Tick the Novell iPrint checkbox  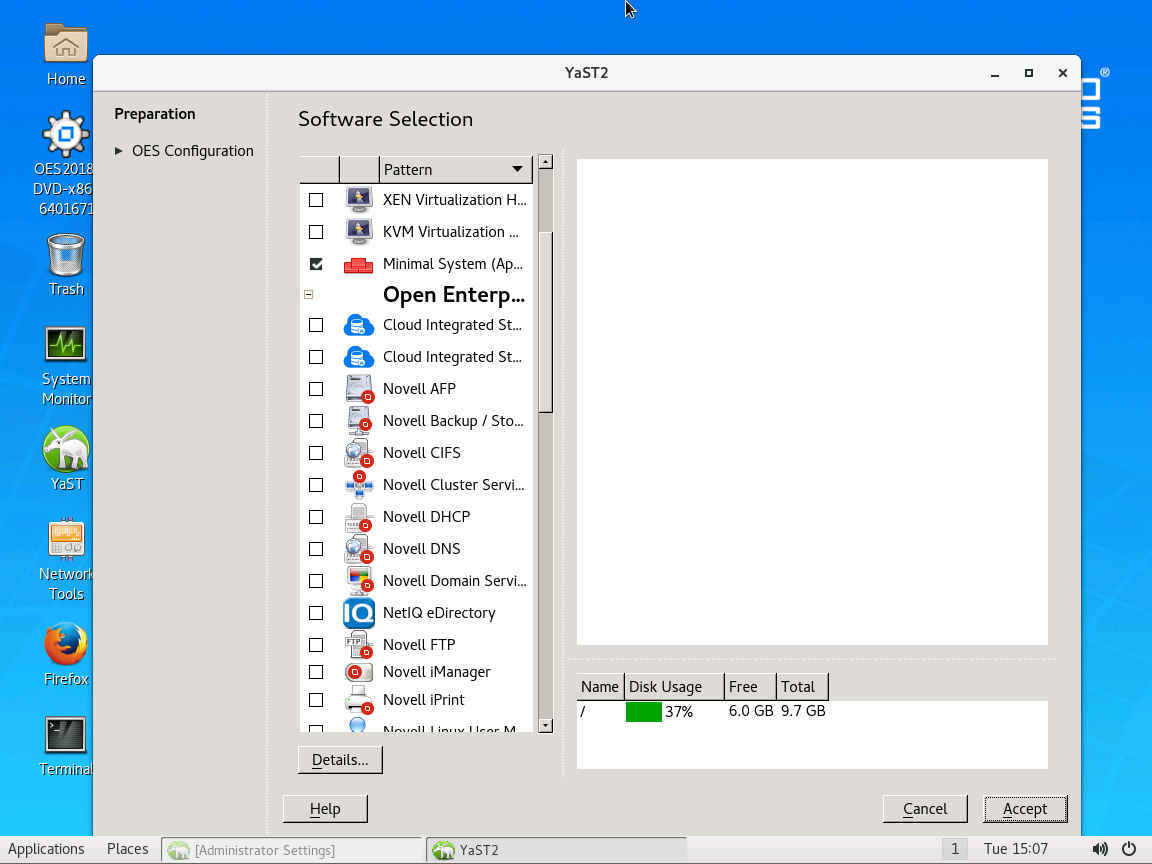pyautogui.click(x=316, y=700)
